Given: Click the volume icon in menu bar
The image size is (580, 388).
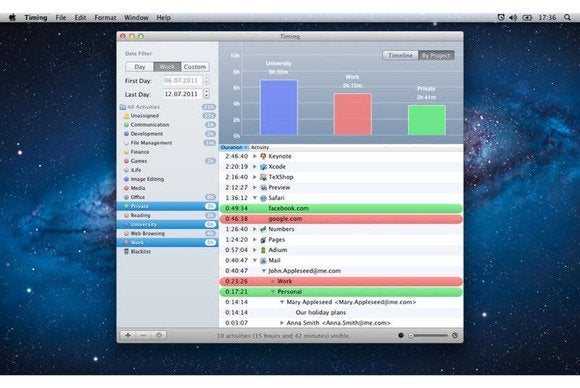Looking at the screenshot, I should [513, 17].
